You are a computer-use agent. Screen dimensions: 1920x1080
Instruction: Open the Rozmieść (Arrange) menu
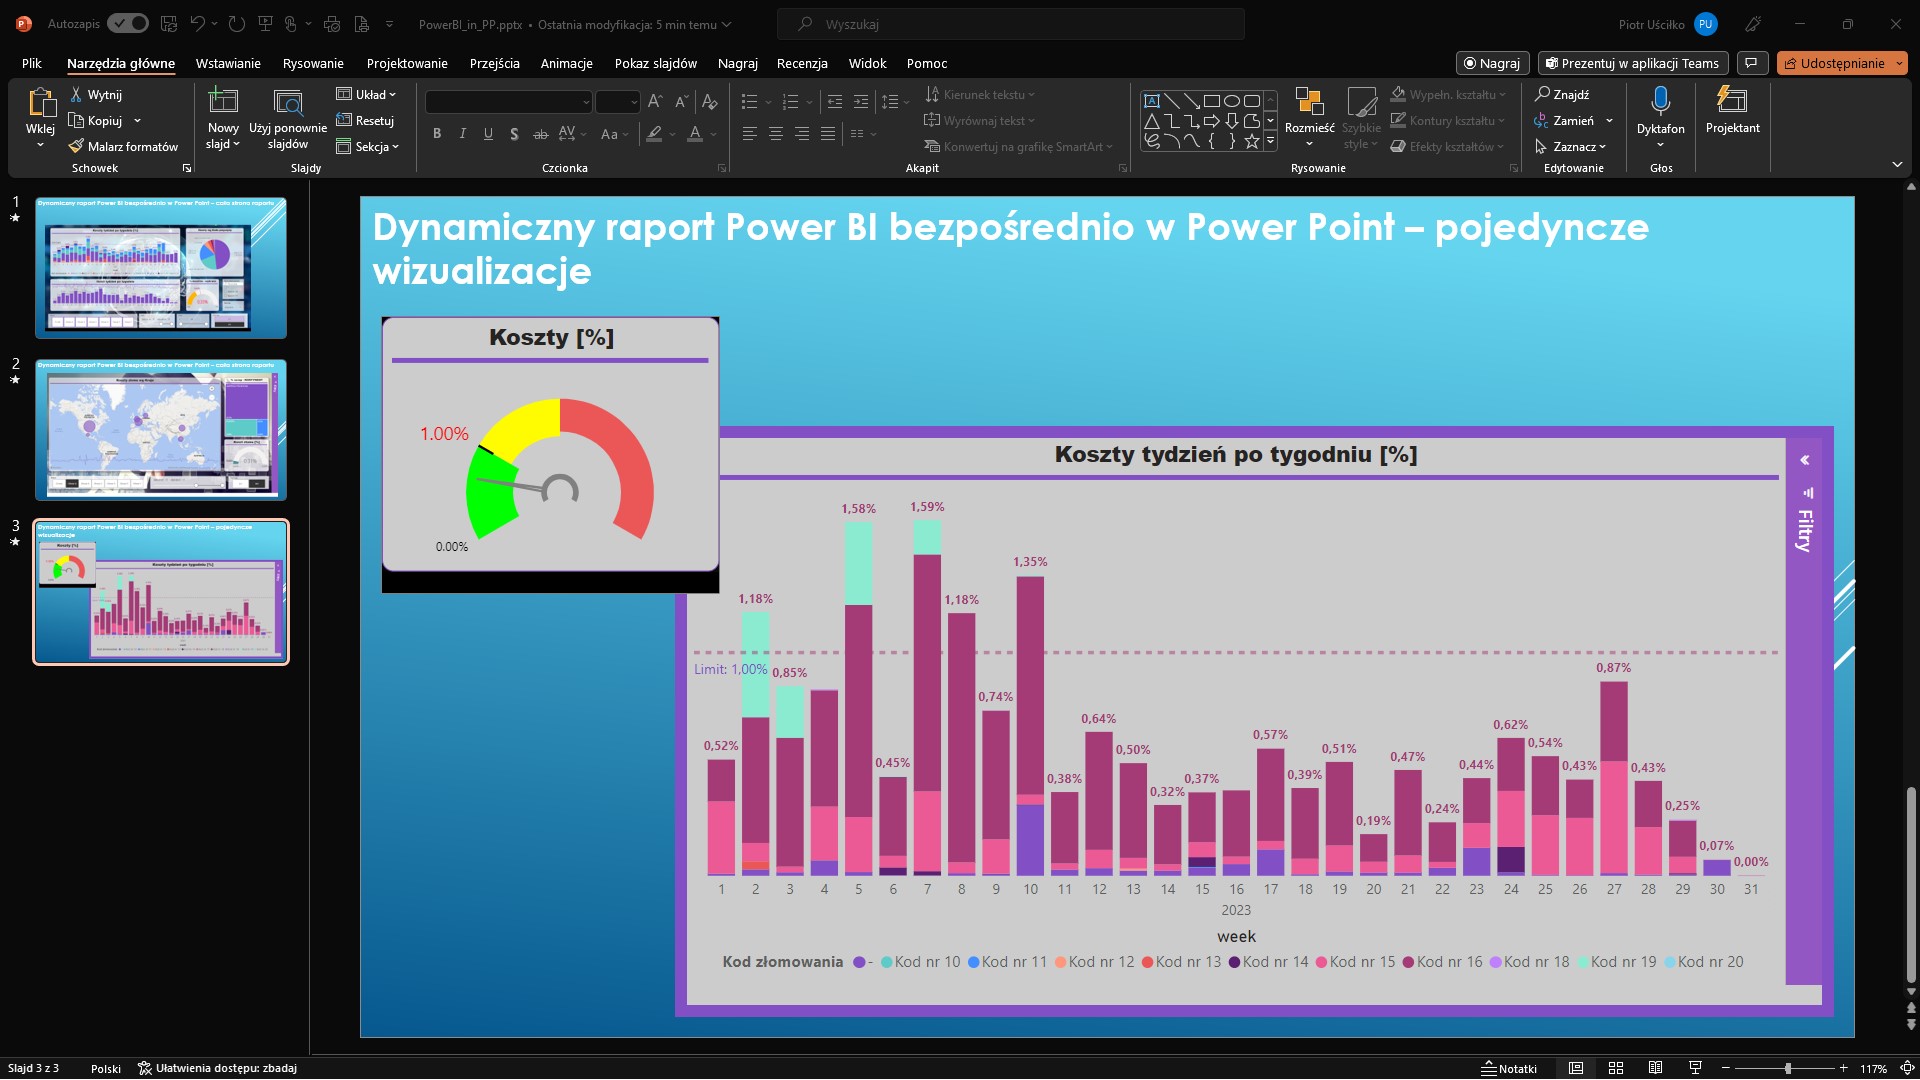[x=1309, y=117]
